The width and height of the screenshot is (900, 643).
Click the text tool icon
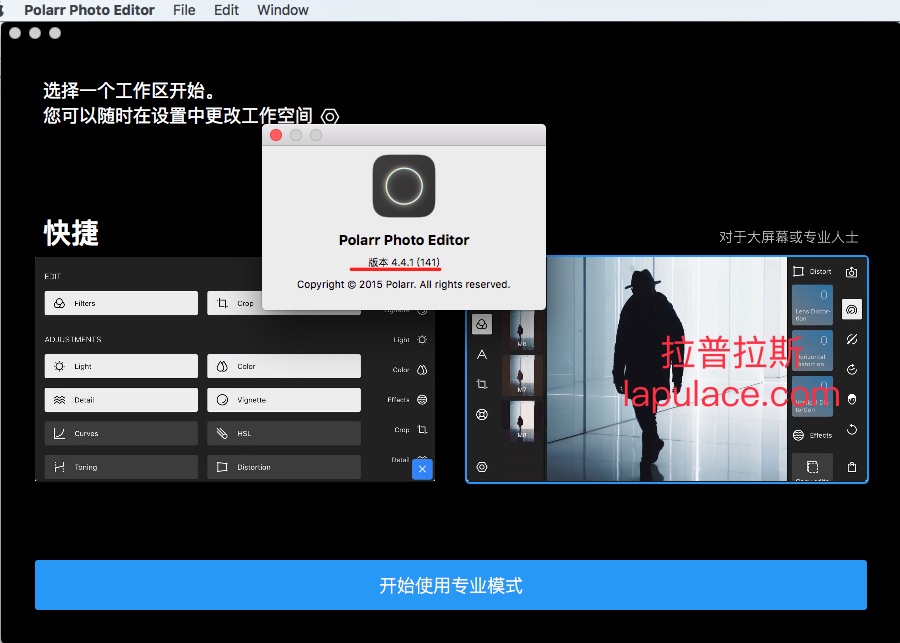tap(482, 354)
